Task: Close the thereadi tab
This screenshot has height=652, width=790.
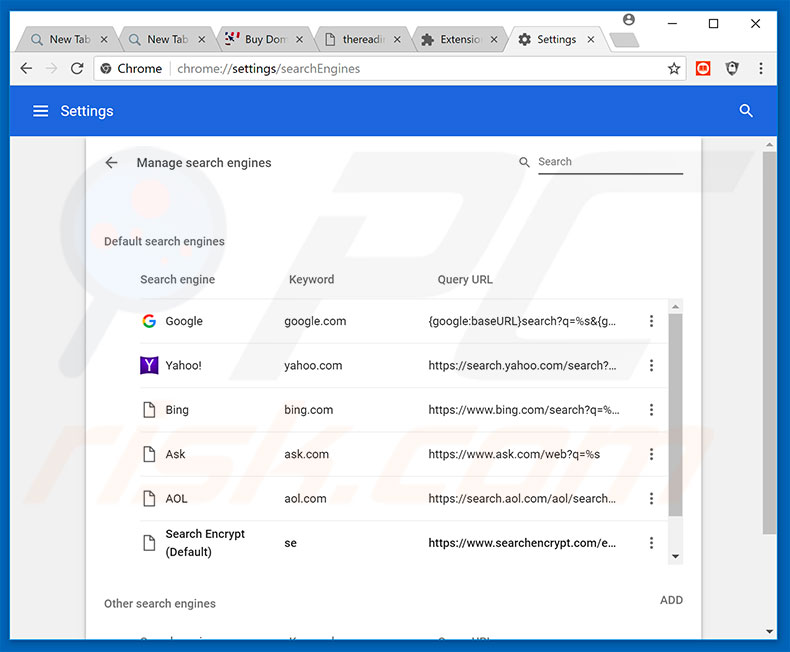Action: [x=397, y=39]
